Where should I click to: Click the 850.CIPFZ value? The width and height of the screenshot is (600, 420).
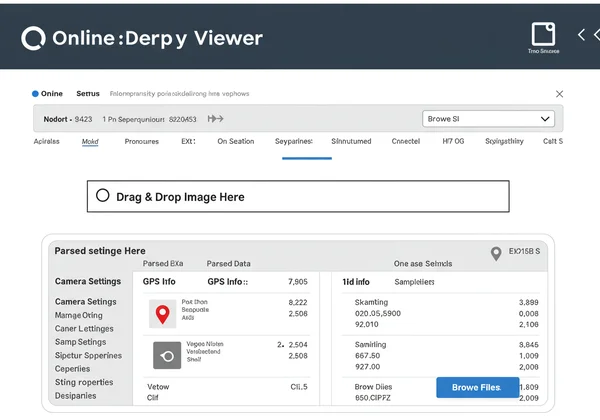click(372, 398)
